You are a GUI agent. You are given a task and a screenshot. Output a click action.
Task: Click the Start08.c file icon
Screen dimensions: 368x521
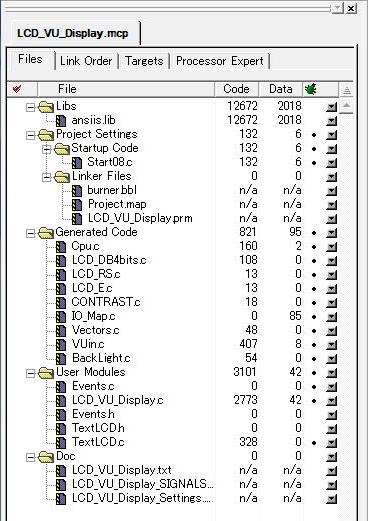(77, 162)
